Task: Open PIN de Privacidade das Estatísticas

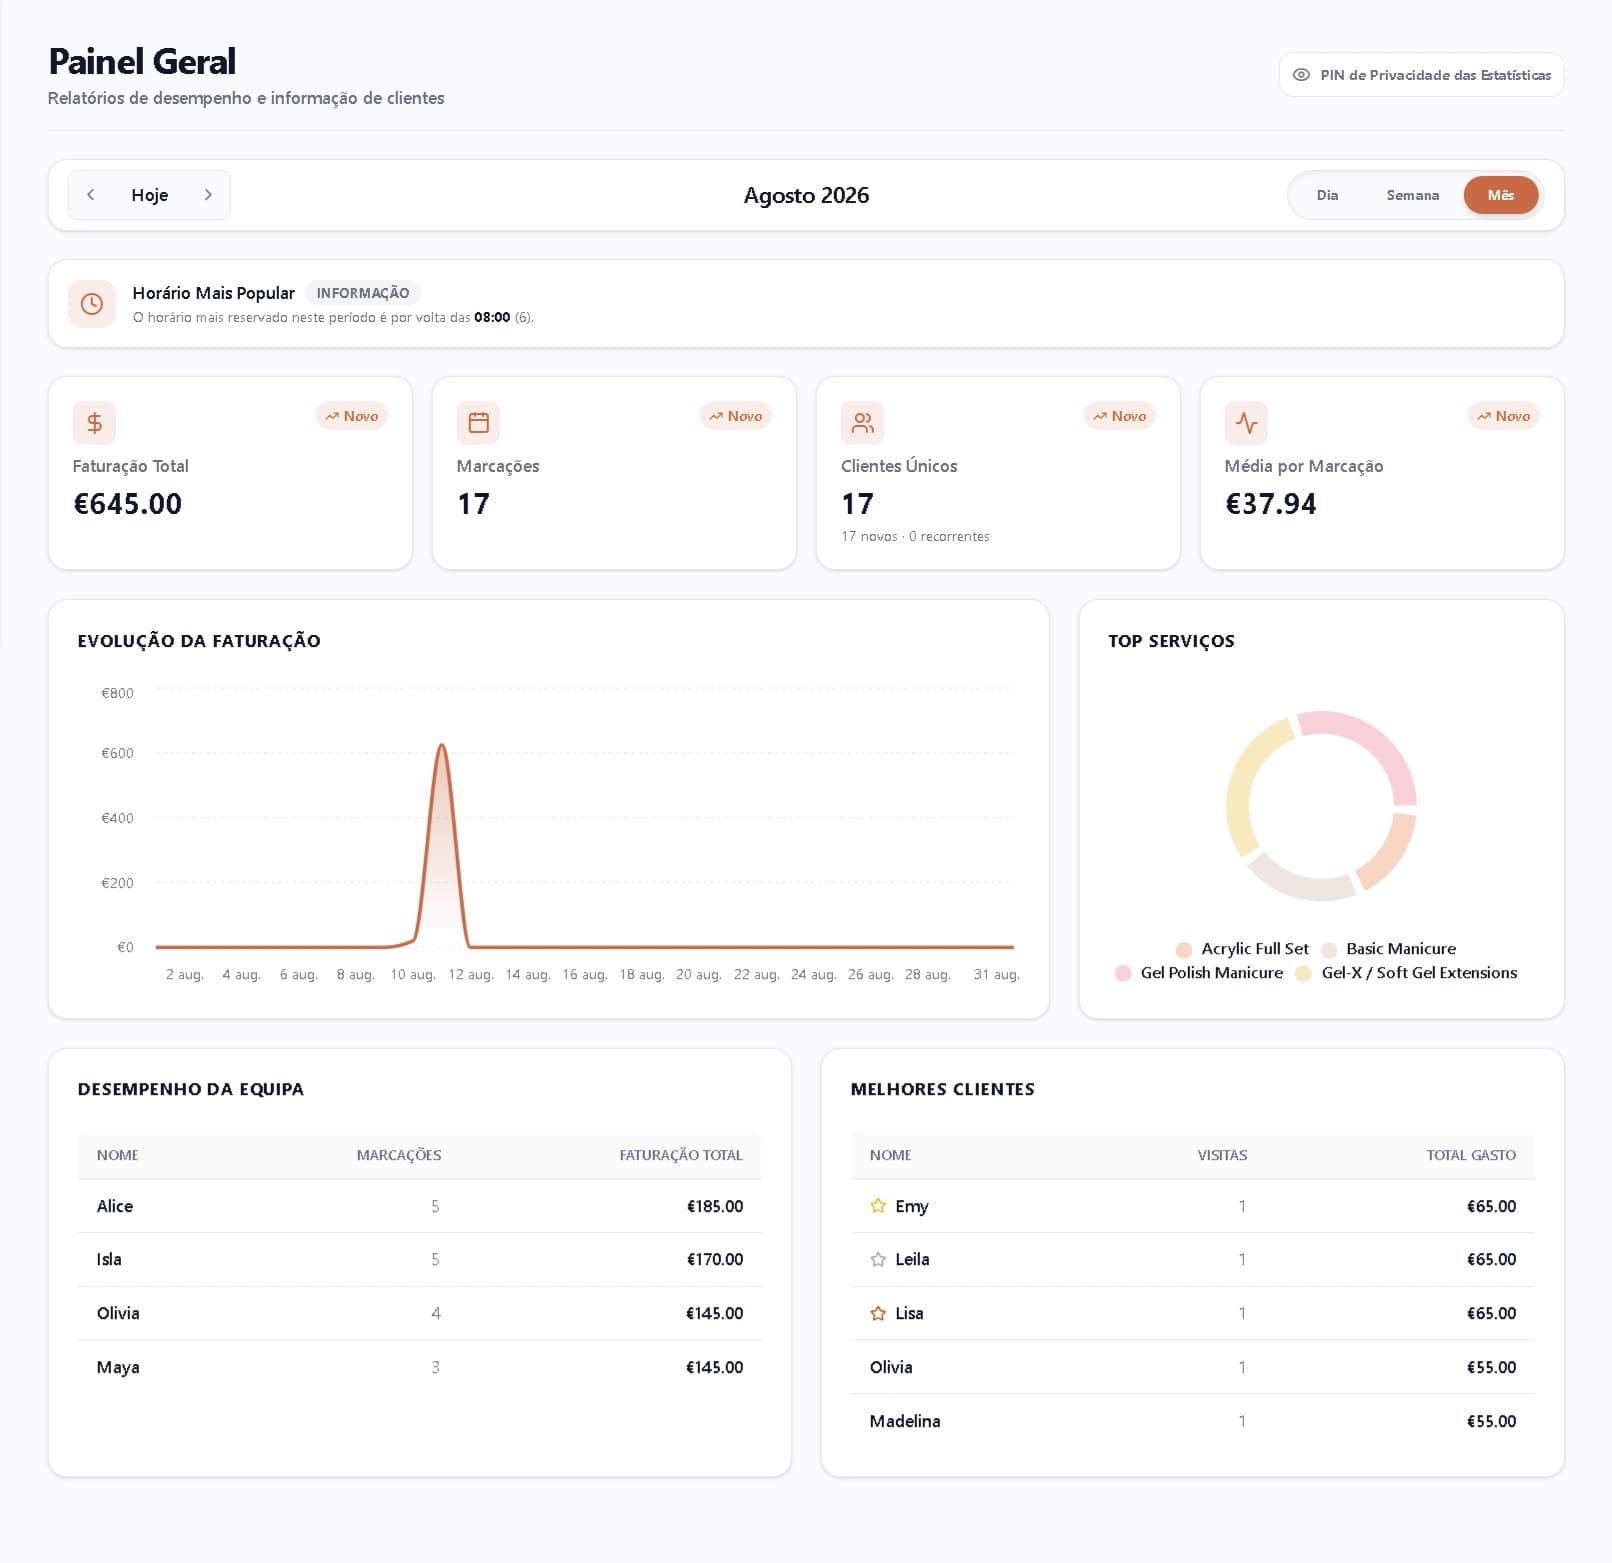Action: (x=1421, y=75)
